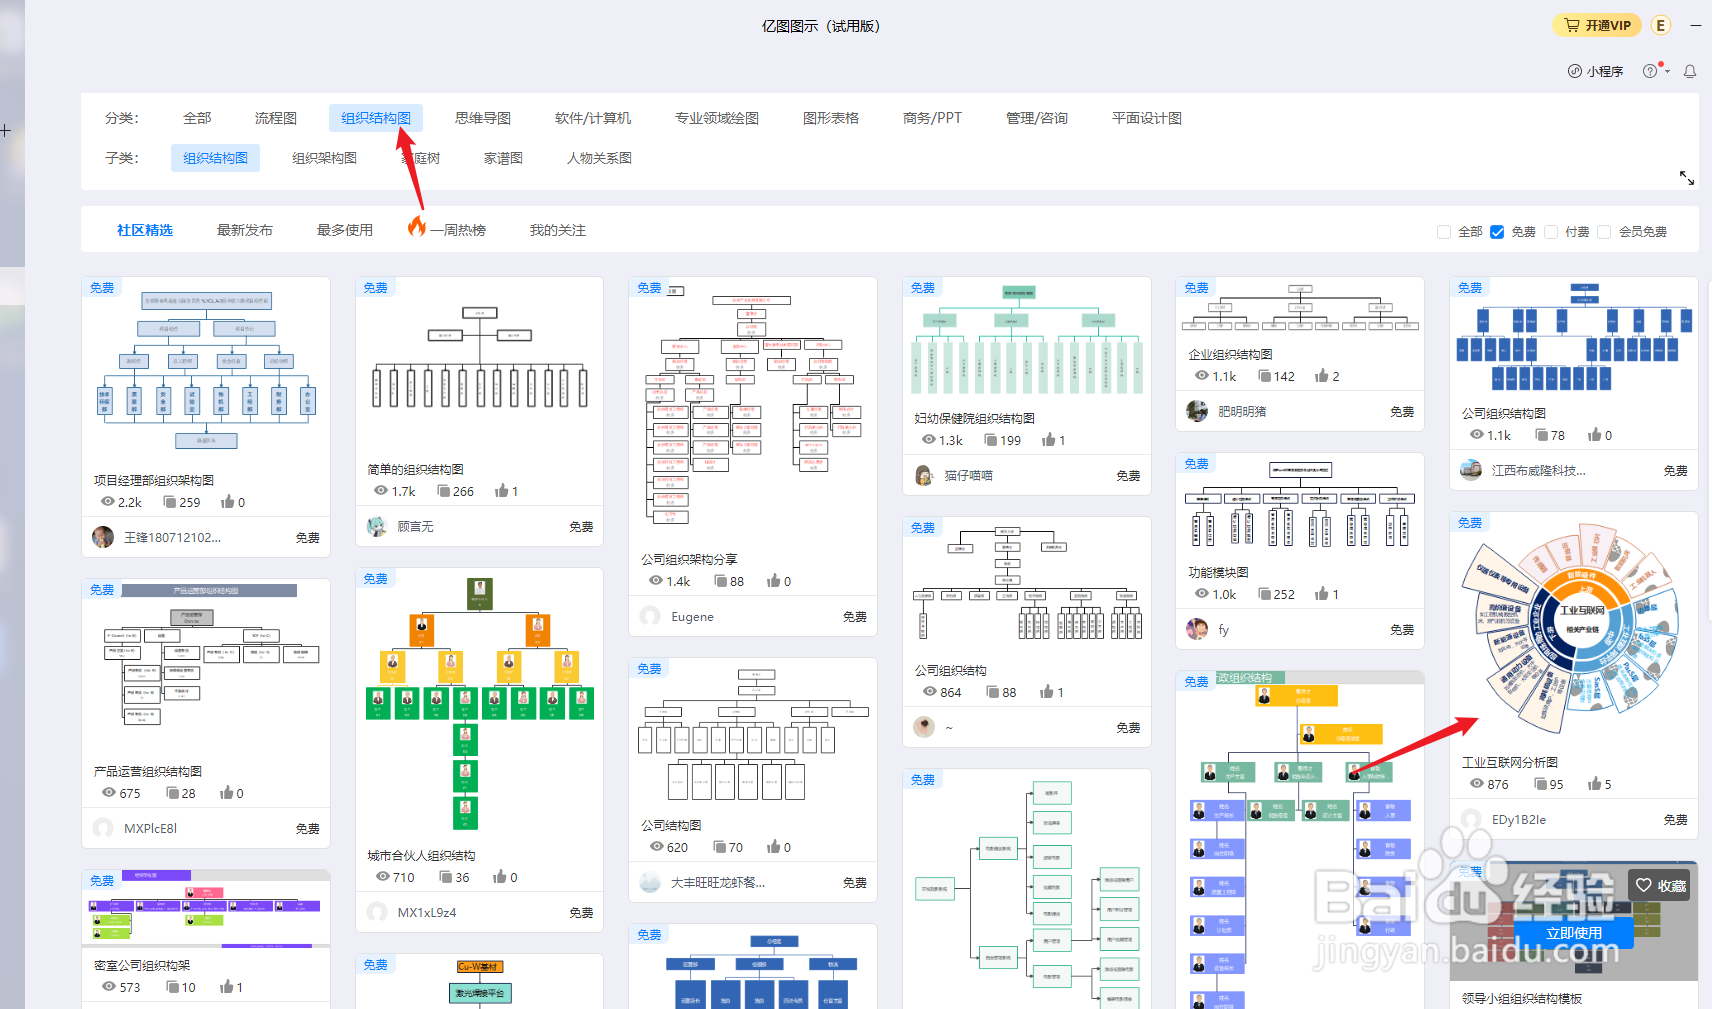Click the 猫仔喵喵 author avatar
This screenshot has width=1712, height=1009.
tap(923, 475)
